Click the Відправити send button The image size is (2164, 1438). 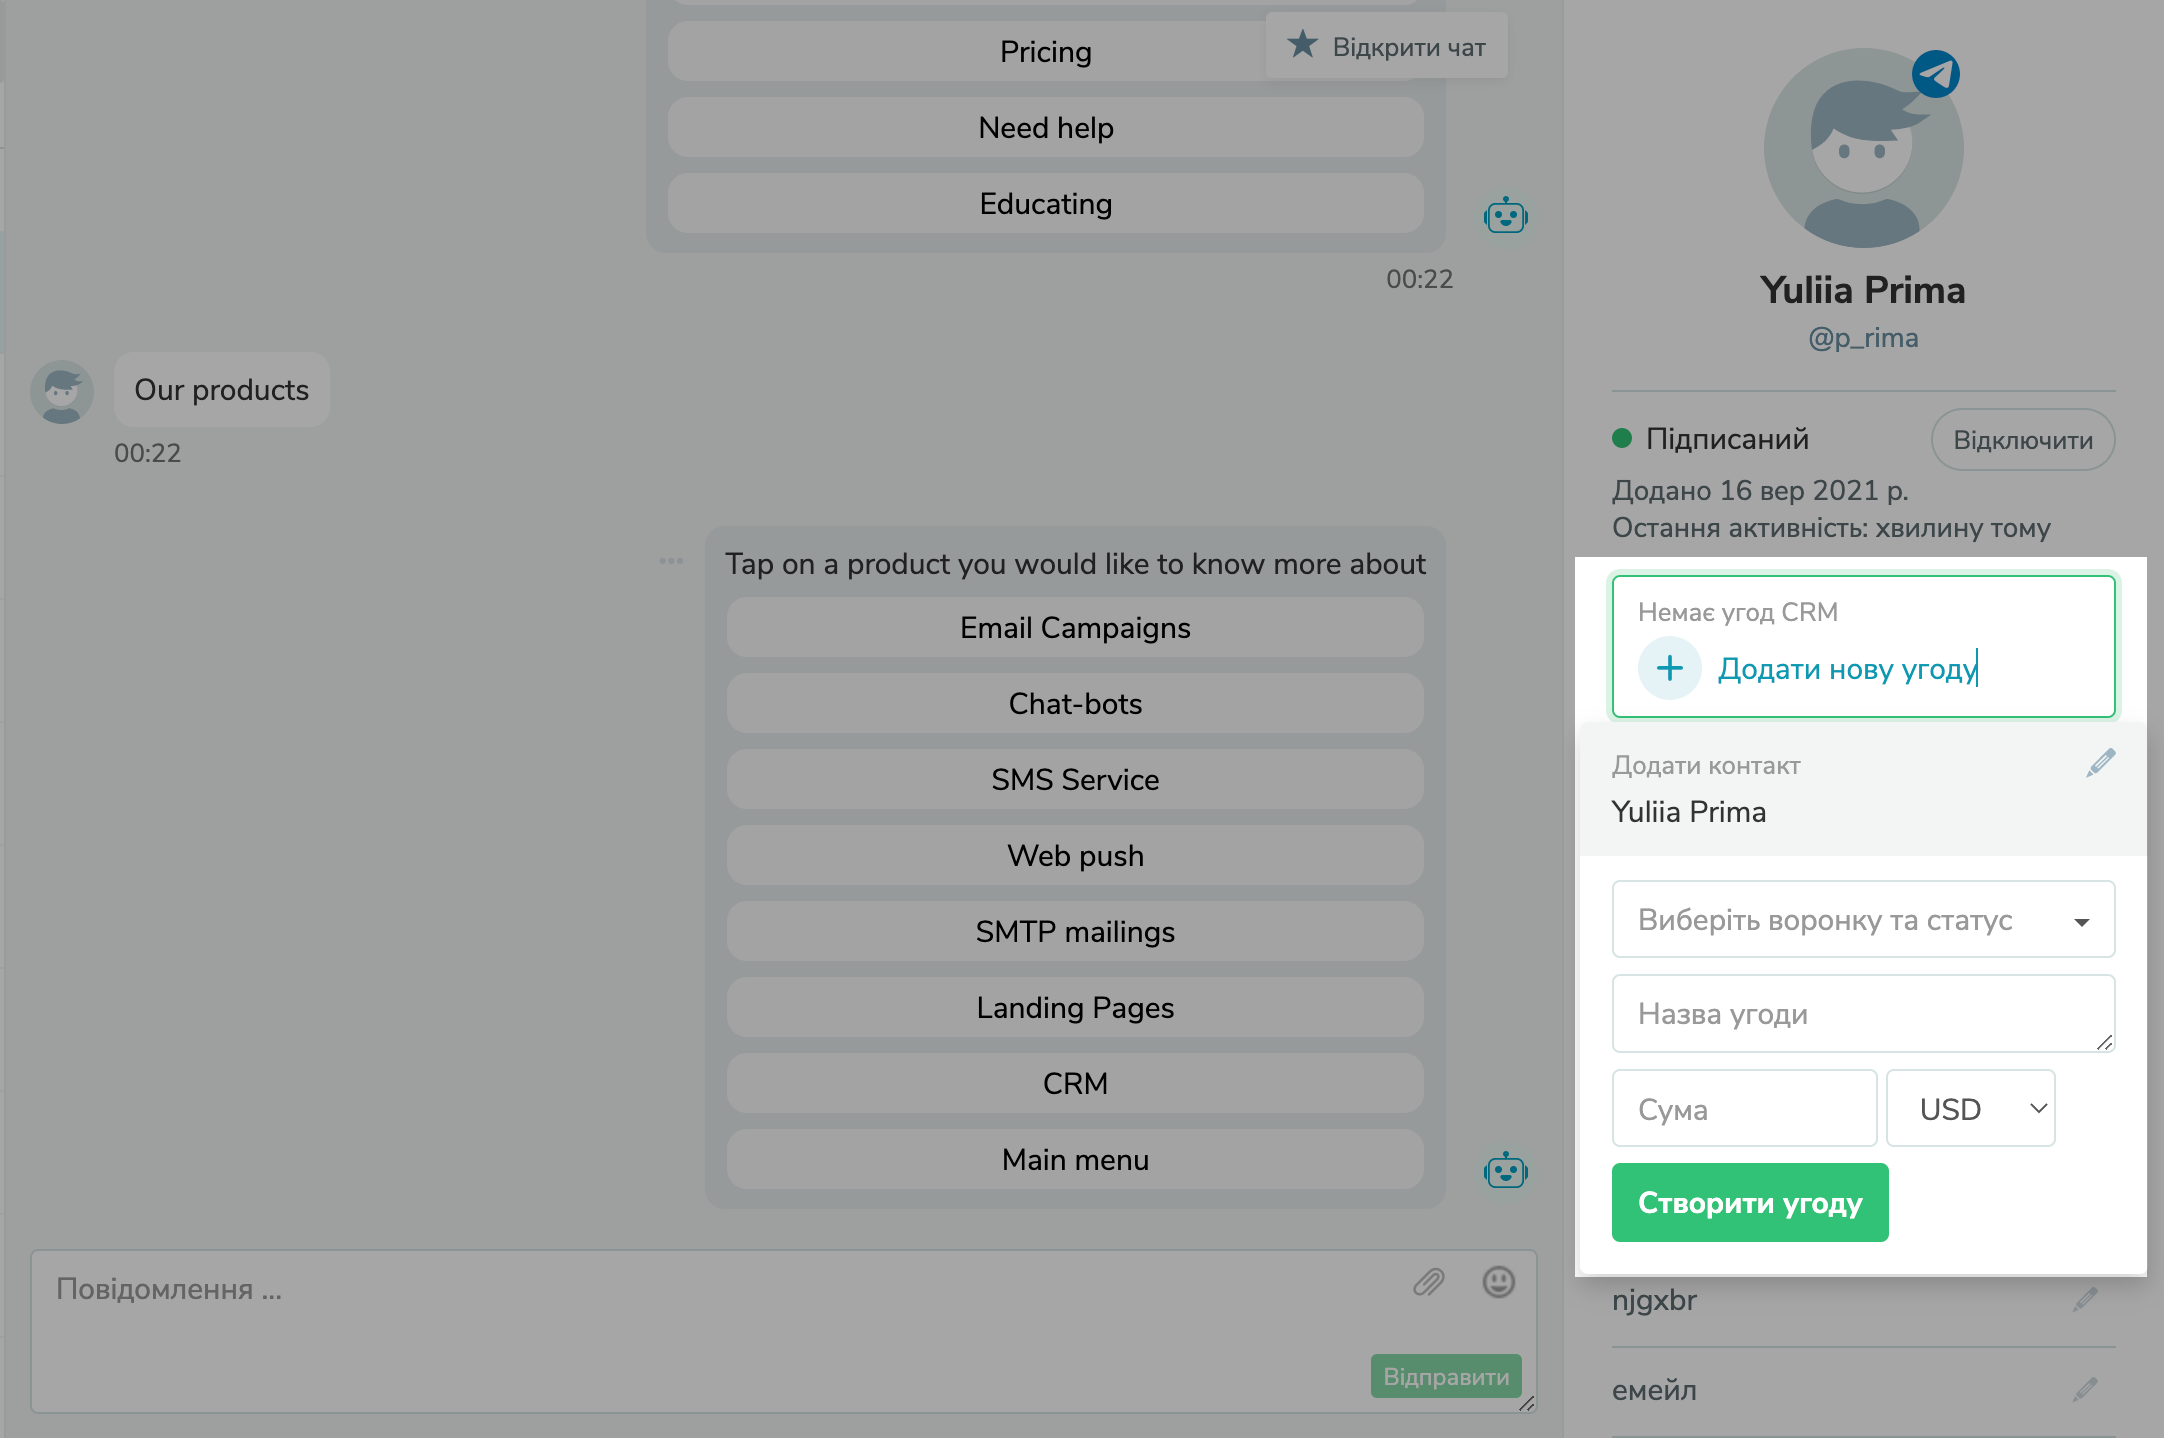pos(1446,1376)
